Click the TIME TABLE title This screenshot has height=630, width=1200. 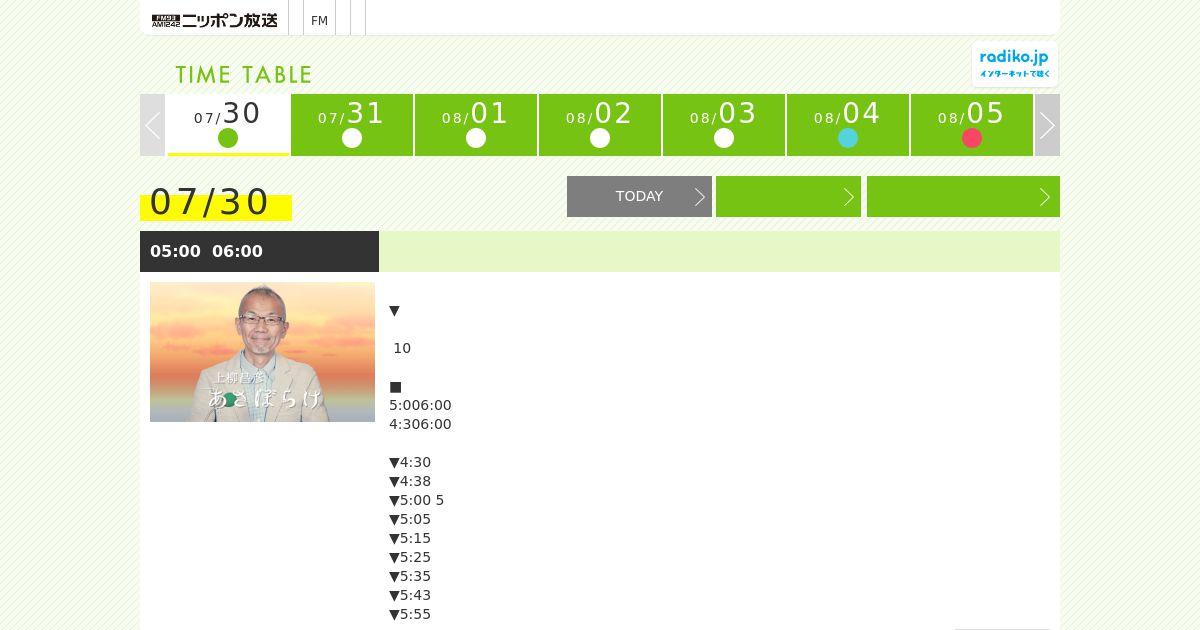click(x=244, y=75)
